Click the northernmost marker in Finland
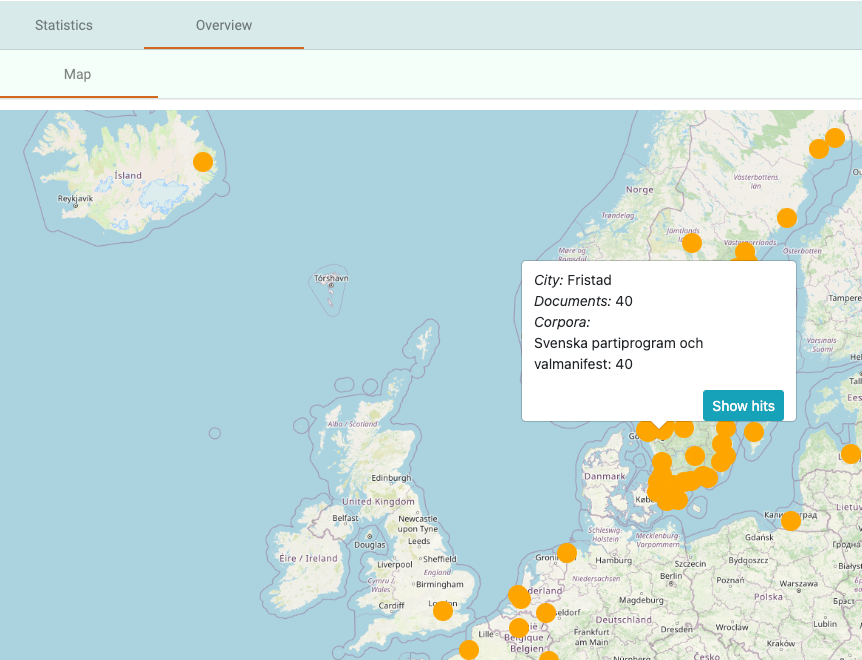The width and height of the screenshot is (862, 660). point(835,138)
